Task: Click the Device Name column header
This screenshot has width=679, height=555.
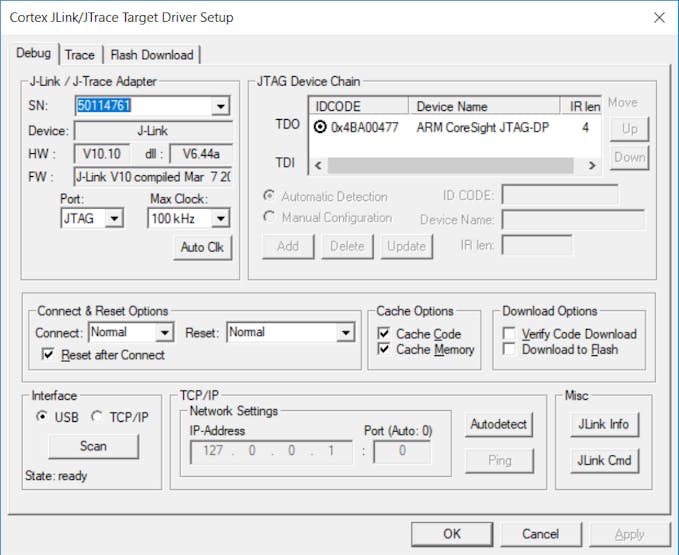Action: click(484, 106)
